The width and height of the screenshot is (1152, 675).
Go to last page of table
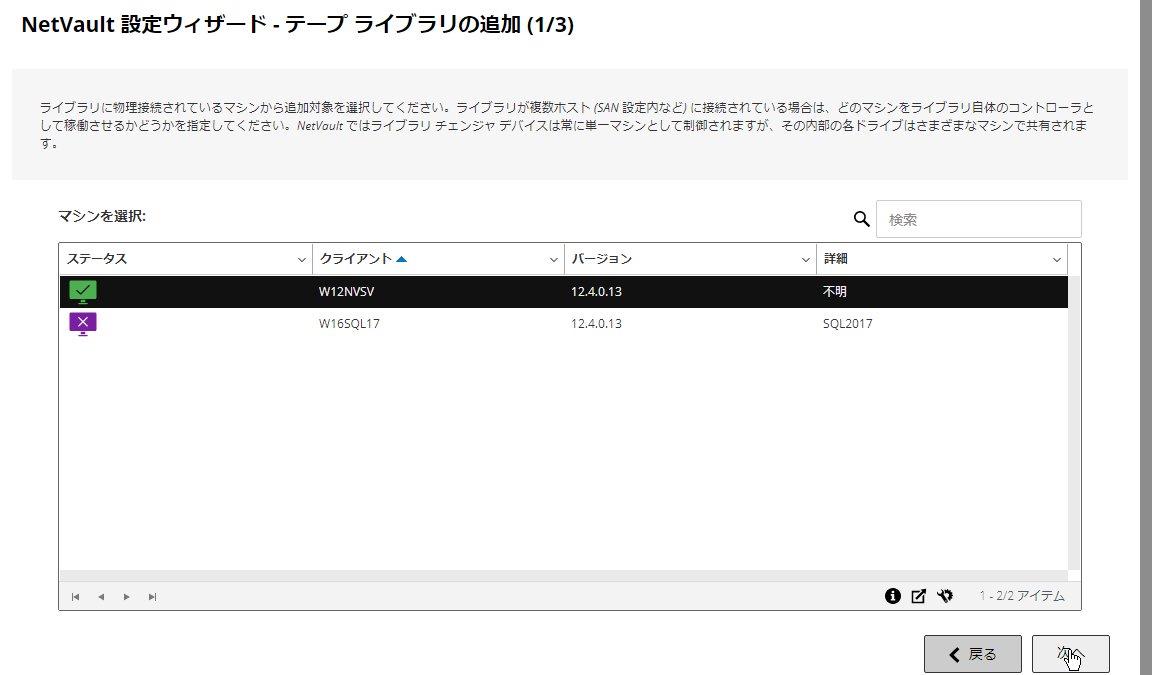(x=153, y=596)
